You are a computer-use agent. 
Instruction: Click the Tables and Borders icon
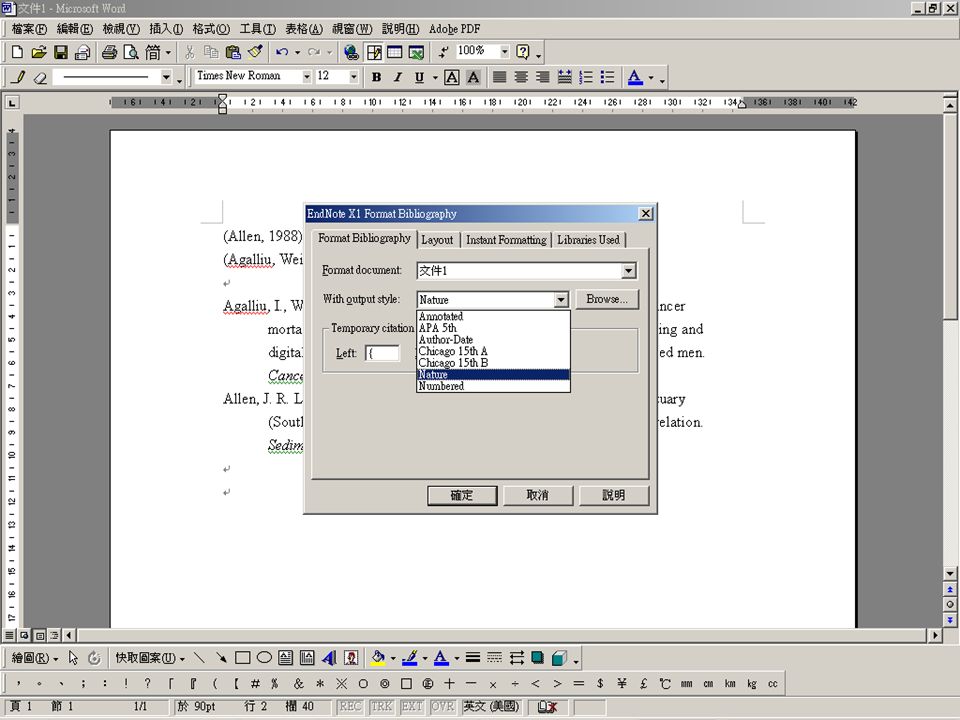[374, 52]
